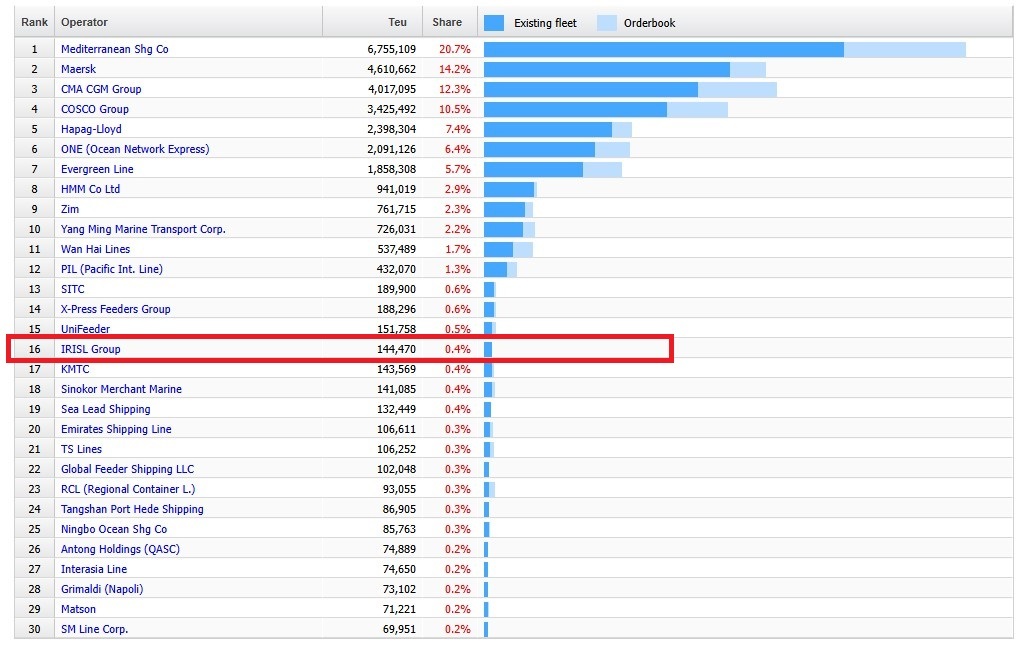This screenshot has height=647, width=1021.
Task: Open the Evergreen Line link
Action: 97,169
